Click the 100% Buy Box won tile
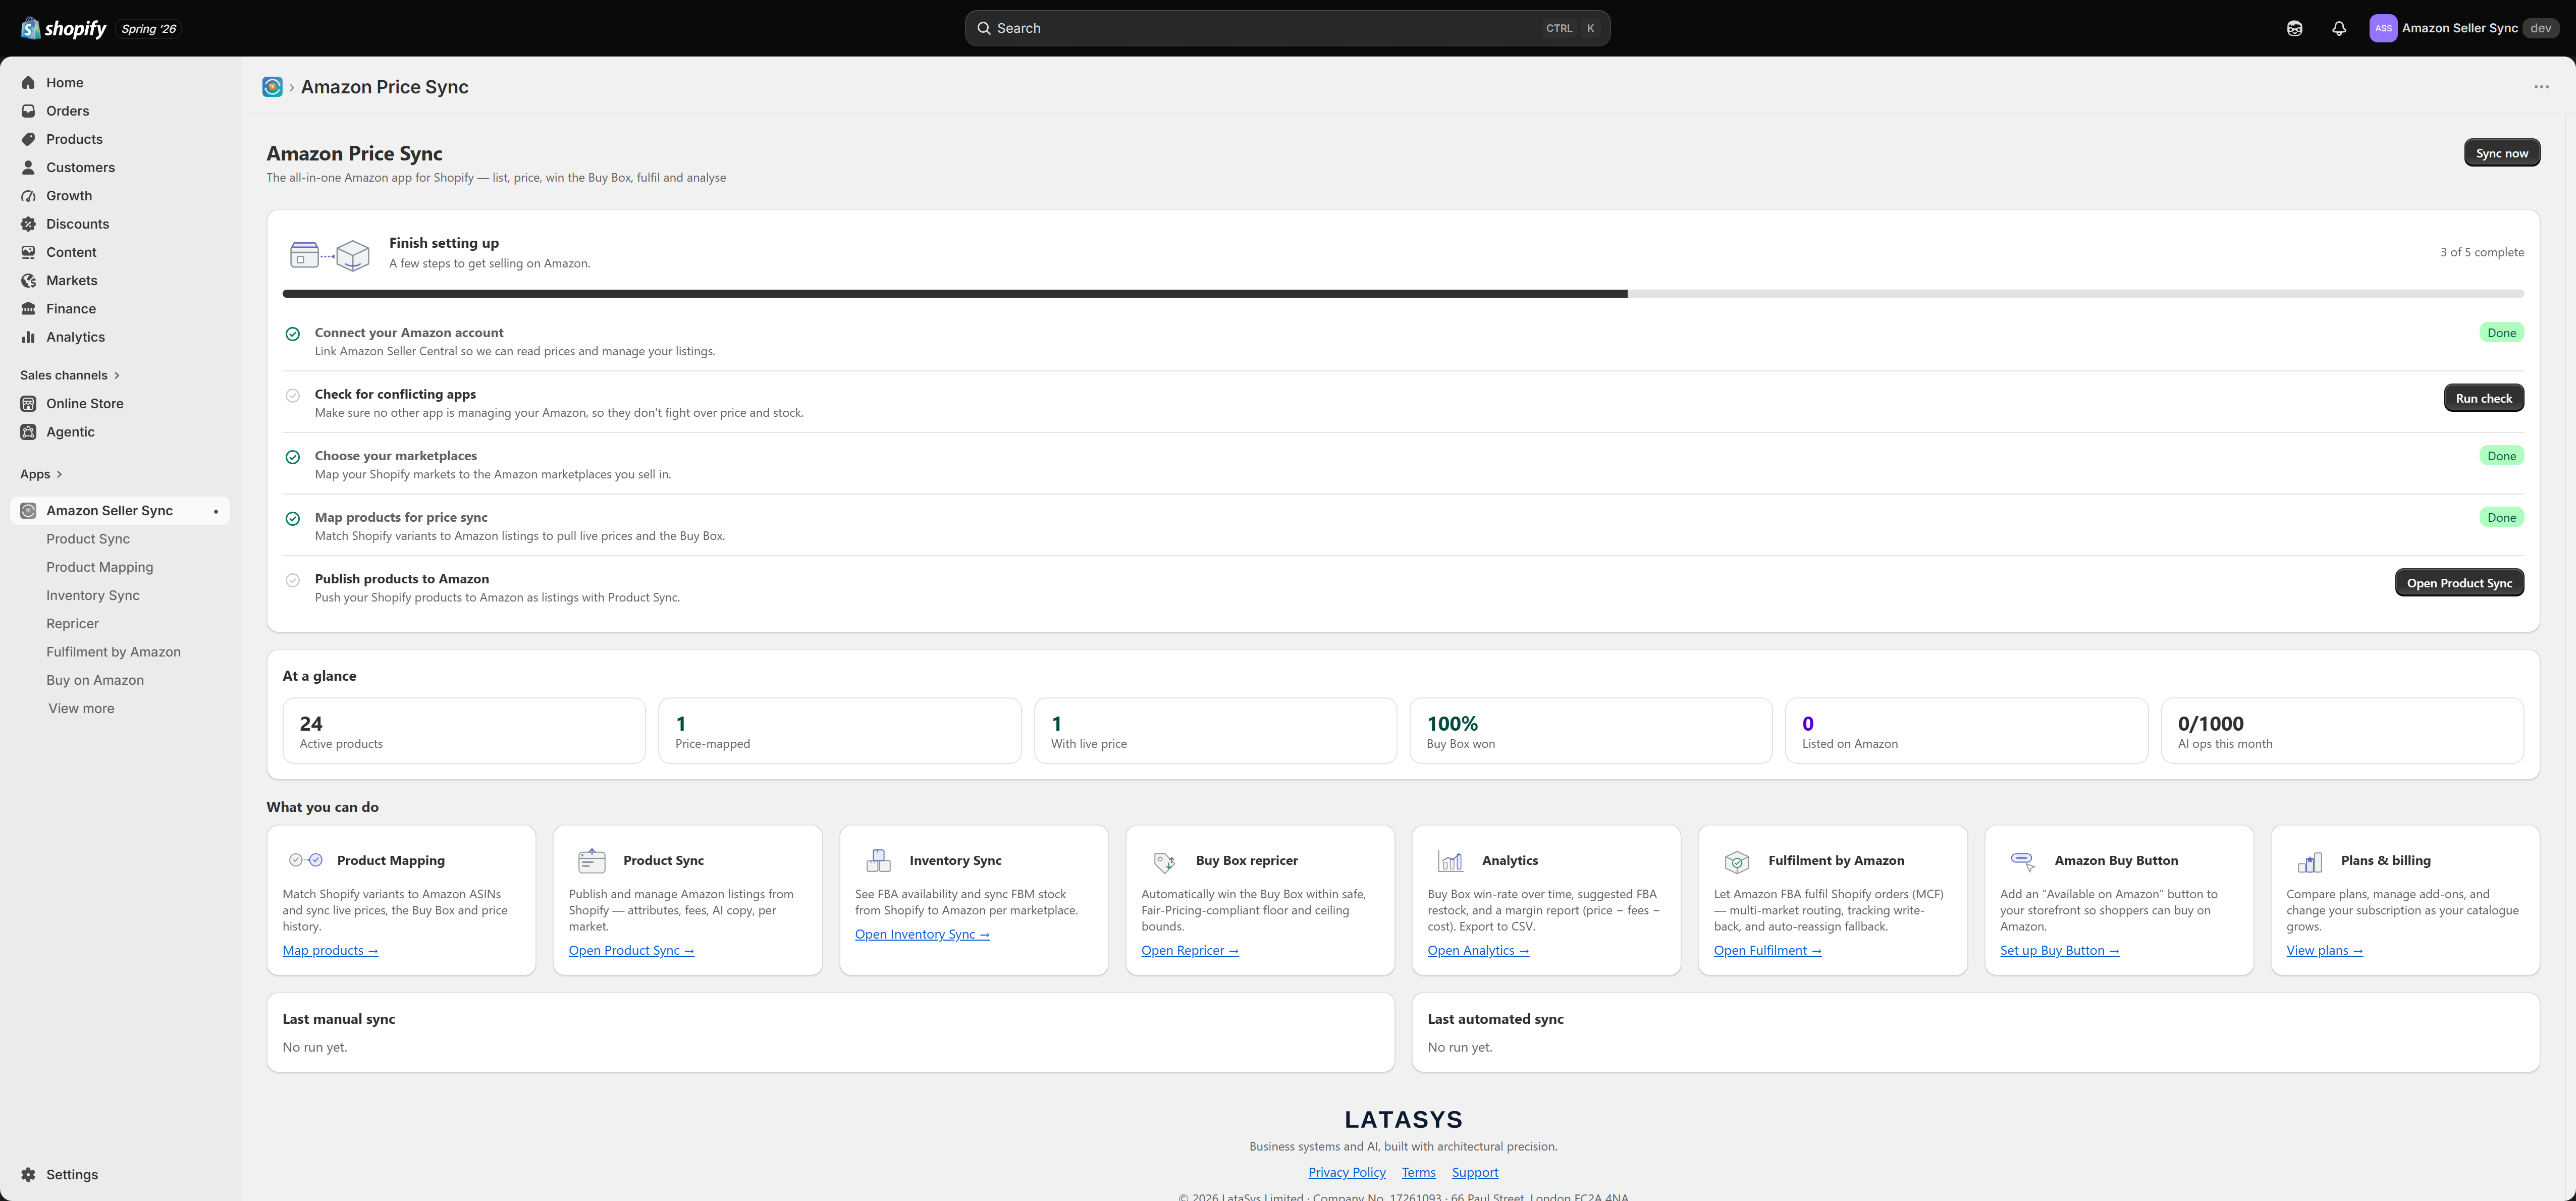 (x=1591, y=731)
